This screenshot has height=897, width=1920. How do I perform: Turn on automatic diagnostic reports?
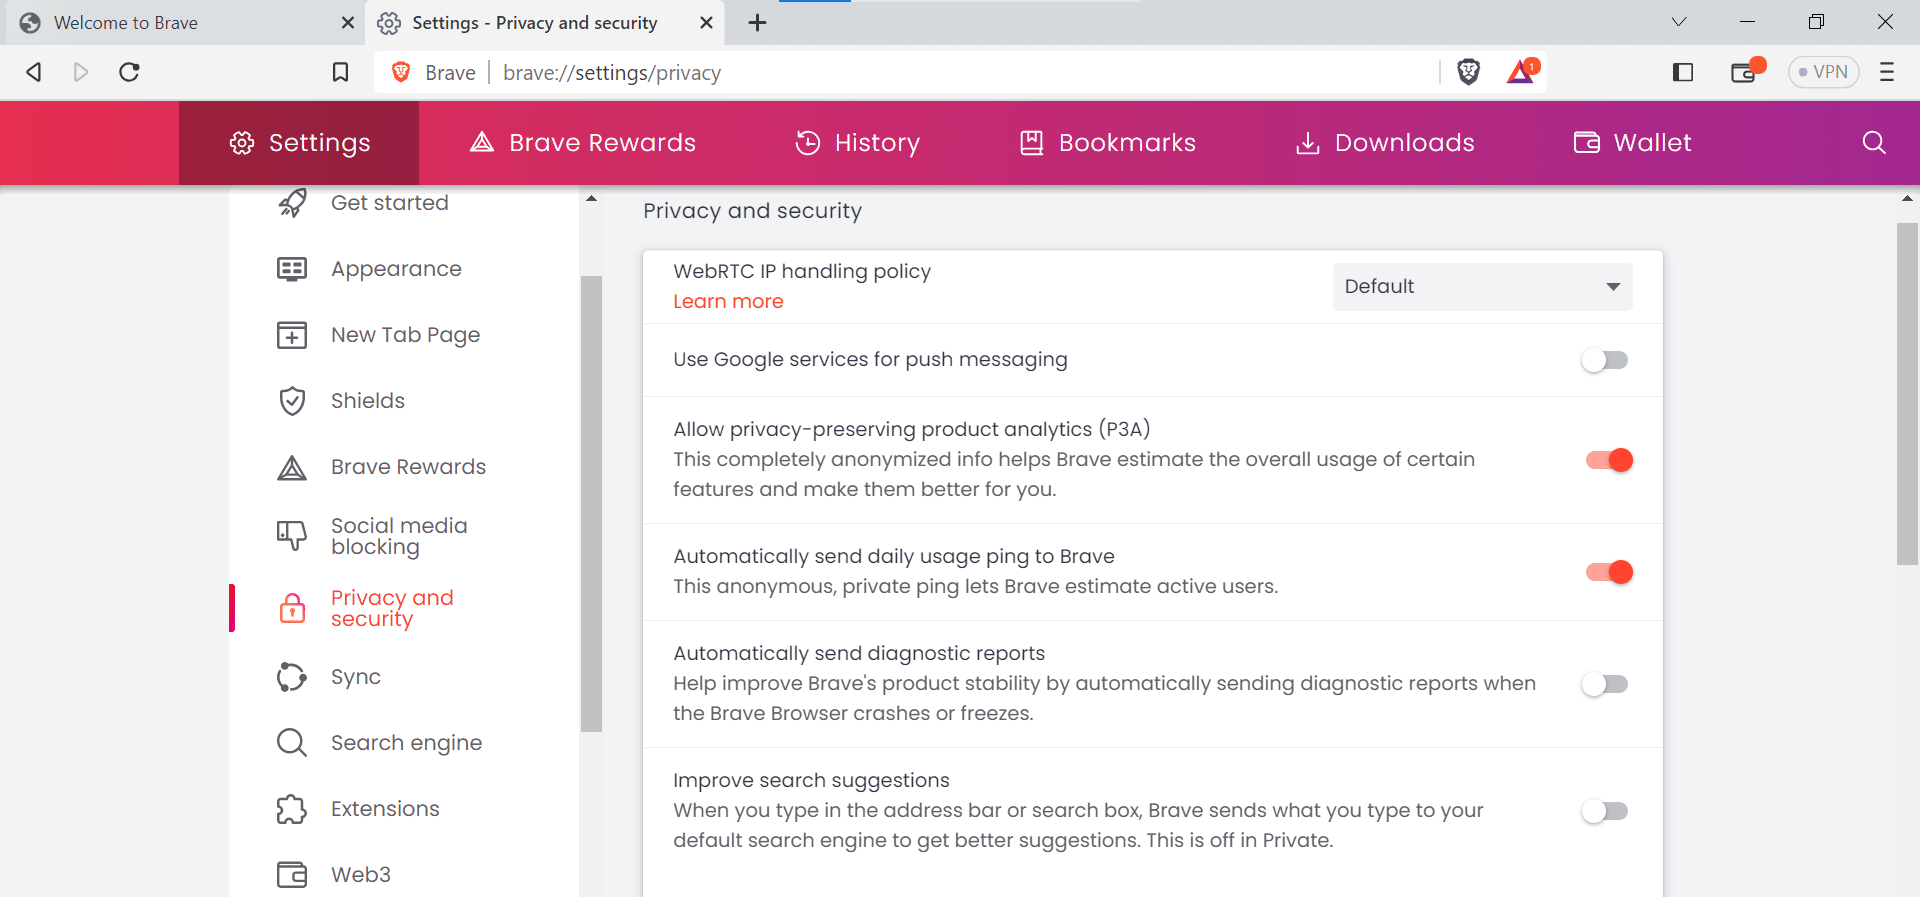pos(1605,684)
